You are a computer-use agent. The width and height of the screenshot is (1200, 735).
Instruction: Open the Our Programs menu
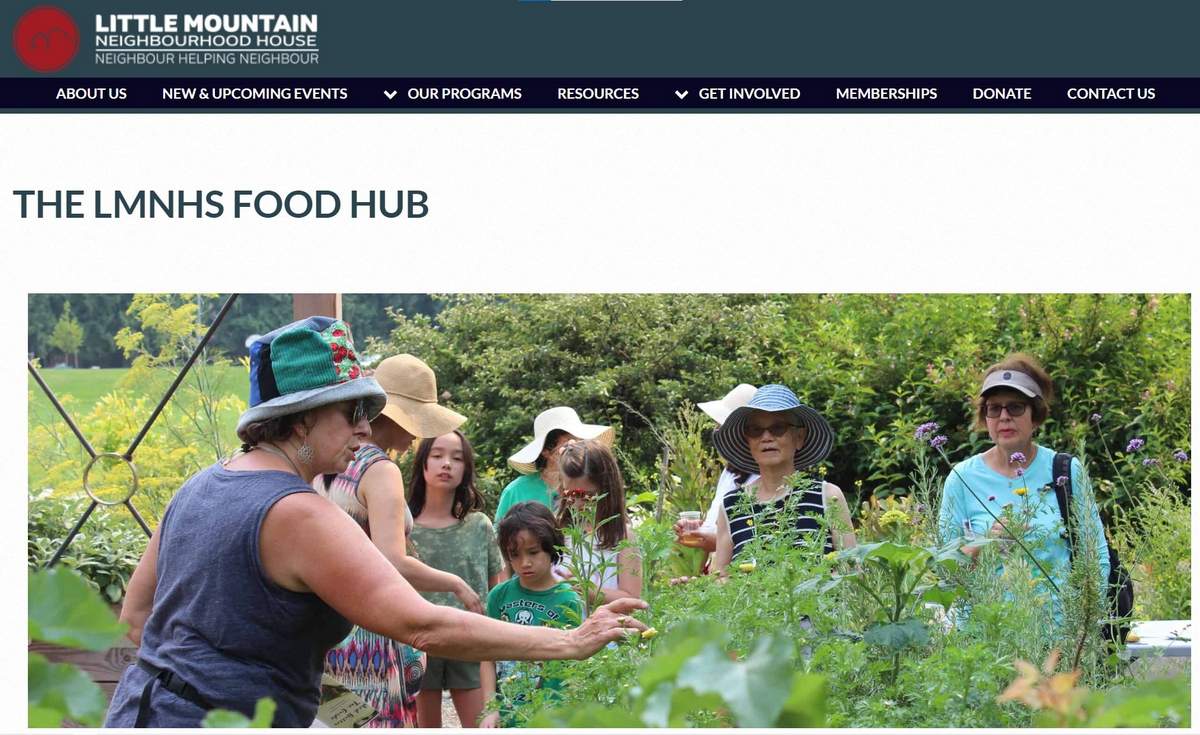[x=464, y=93]
